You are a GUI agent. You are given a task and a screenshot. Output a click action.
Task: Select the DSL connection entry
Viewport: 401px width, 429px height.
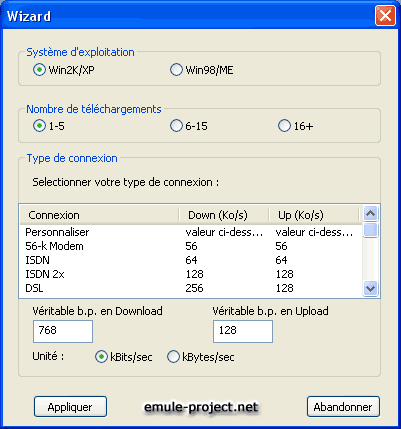coord(191,288)
